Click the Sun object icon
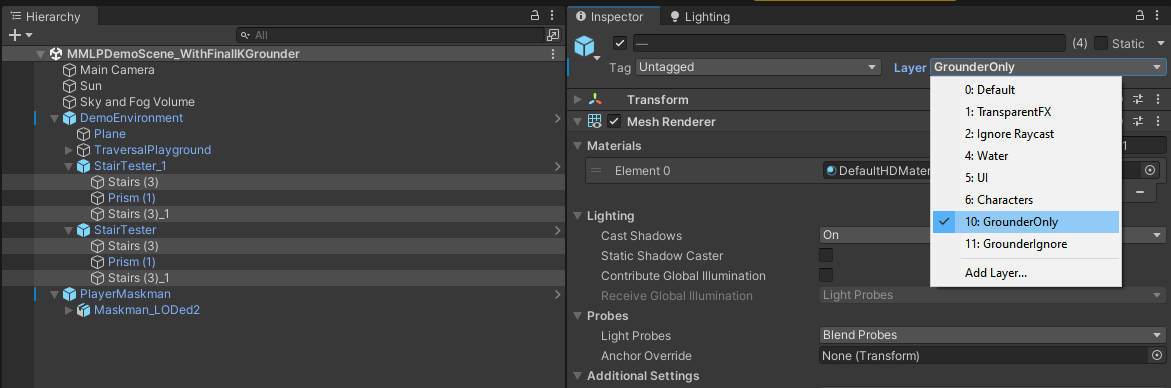1171x388 pixels. (69, 86)
